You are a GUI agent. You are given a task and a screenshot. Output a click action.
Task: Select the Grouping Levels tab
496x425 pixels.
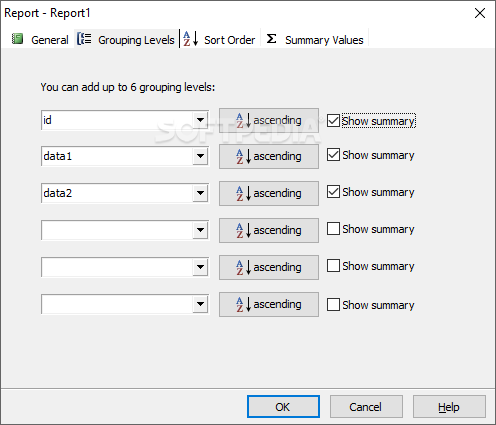click(126, 39)
